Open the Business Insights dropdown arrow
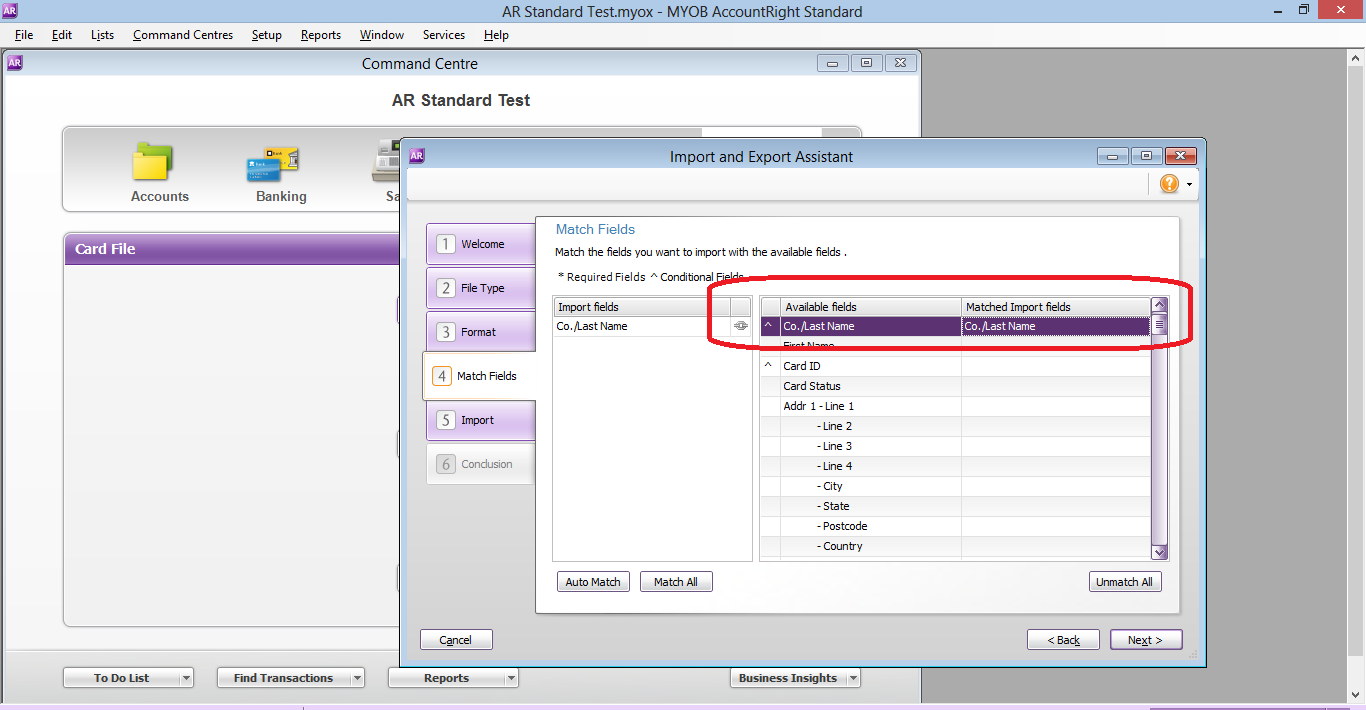 (853, 678)
